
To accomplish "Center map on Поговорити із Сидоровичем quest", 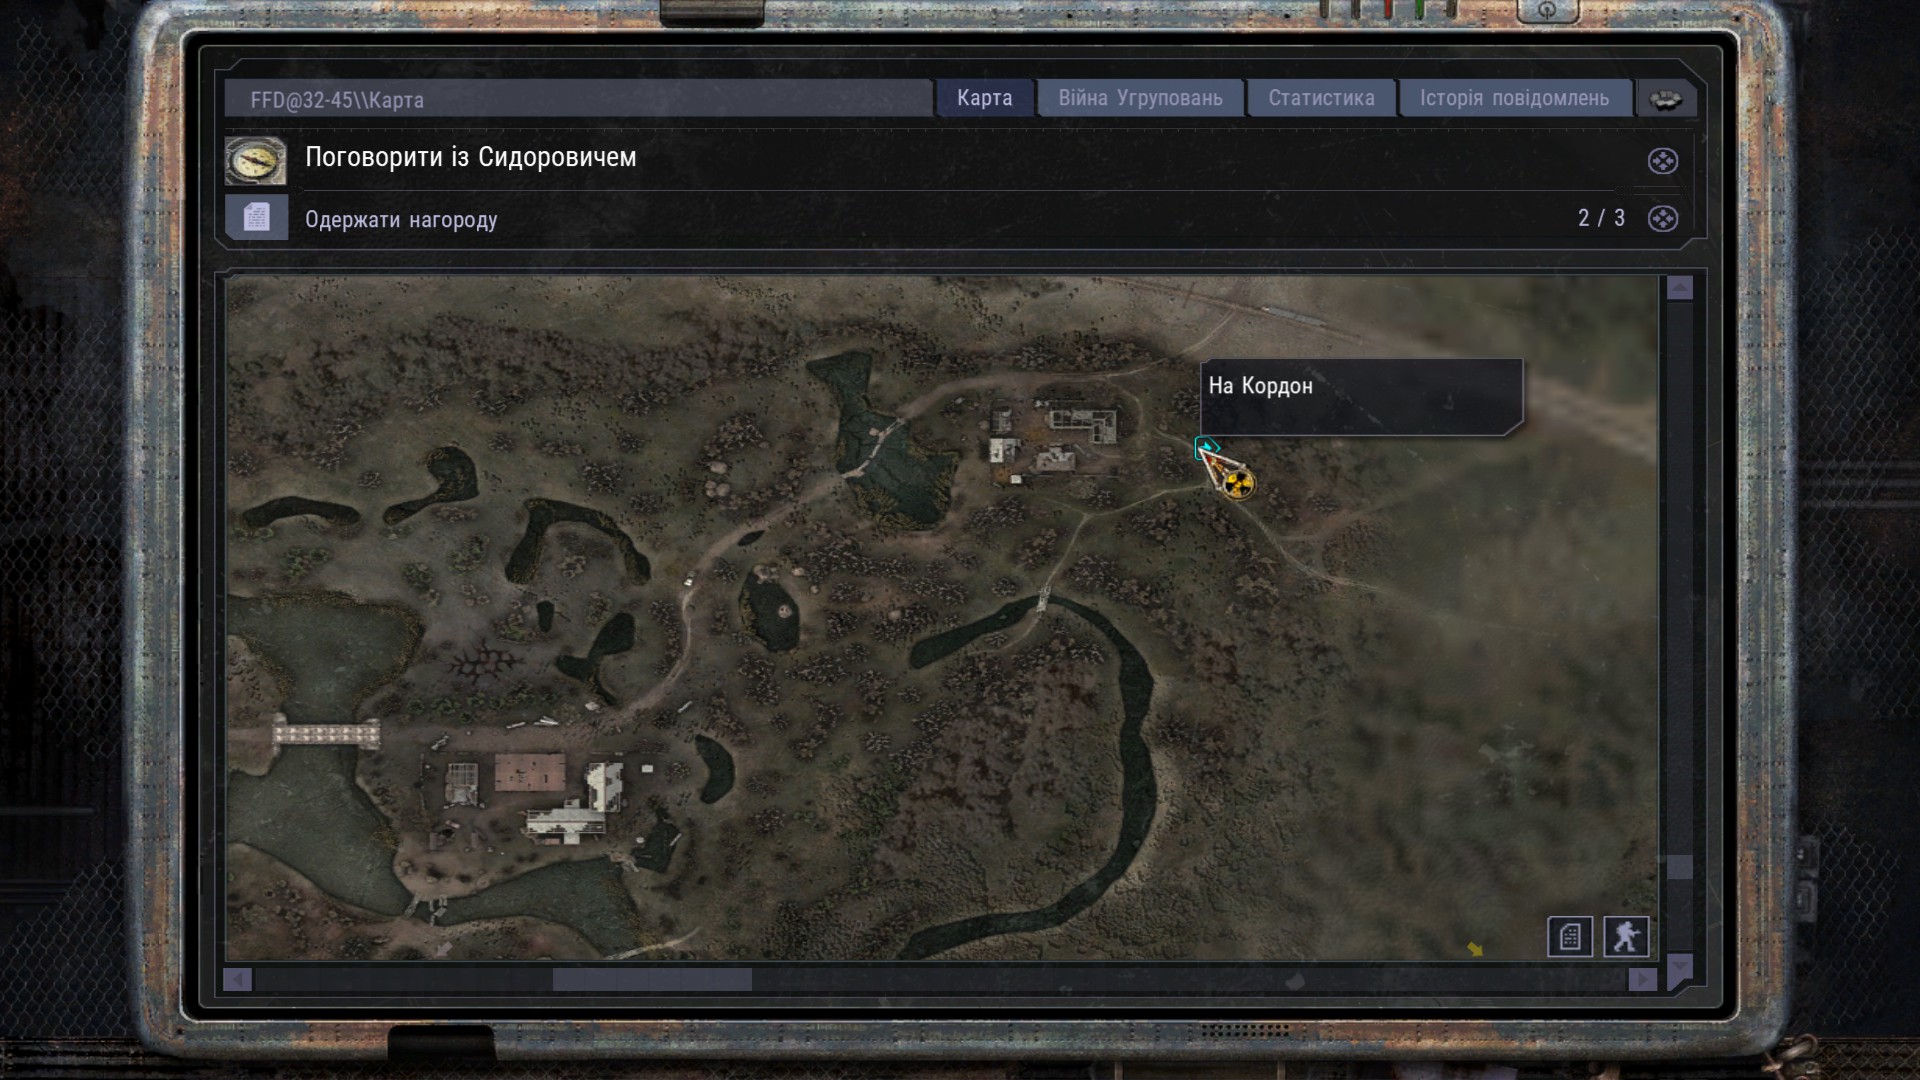I will [1662, 161].
